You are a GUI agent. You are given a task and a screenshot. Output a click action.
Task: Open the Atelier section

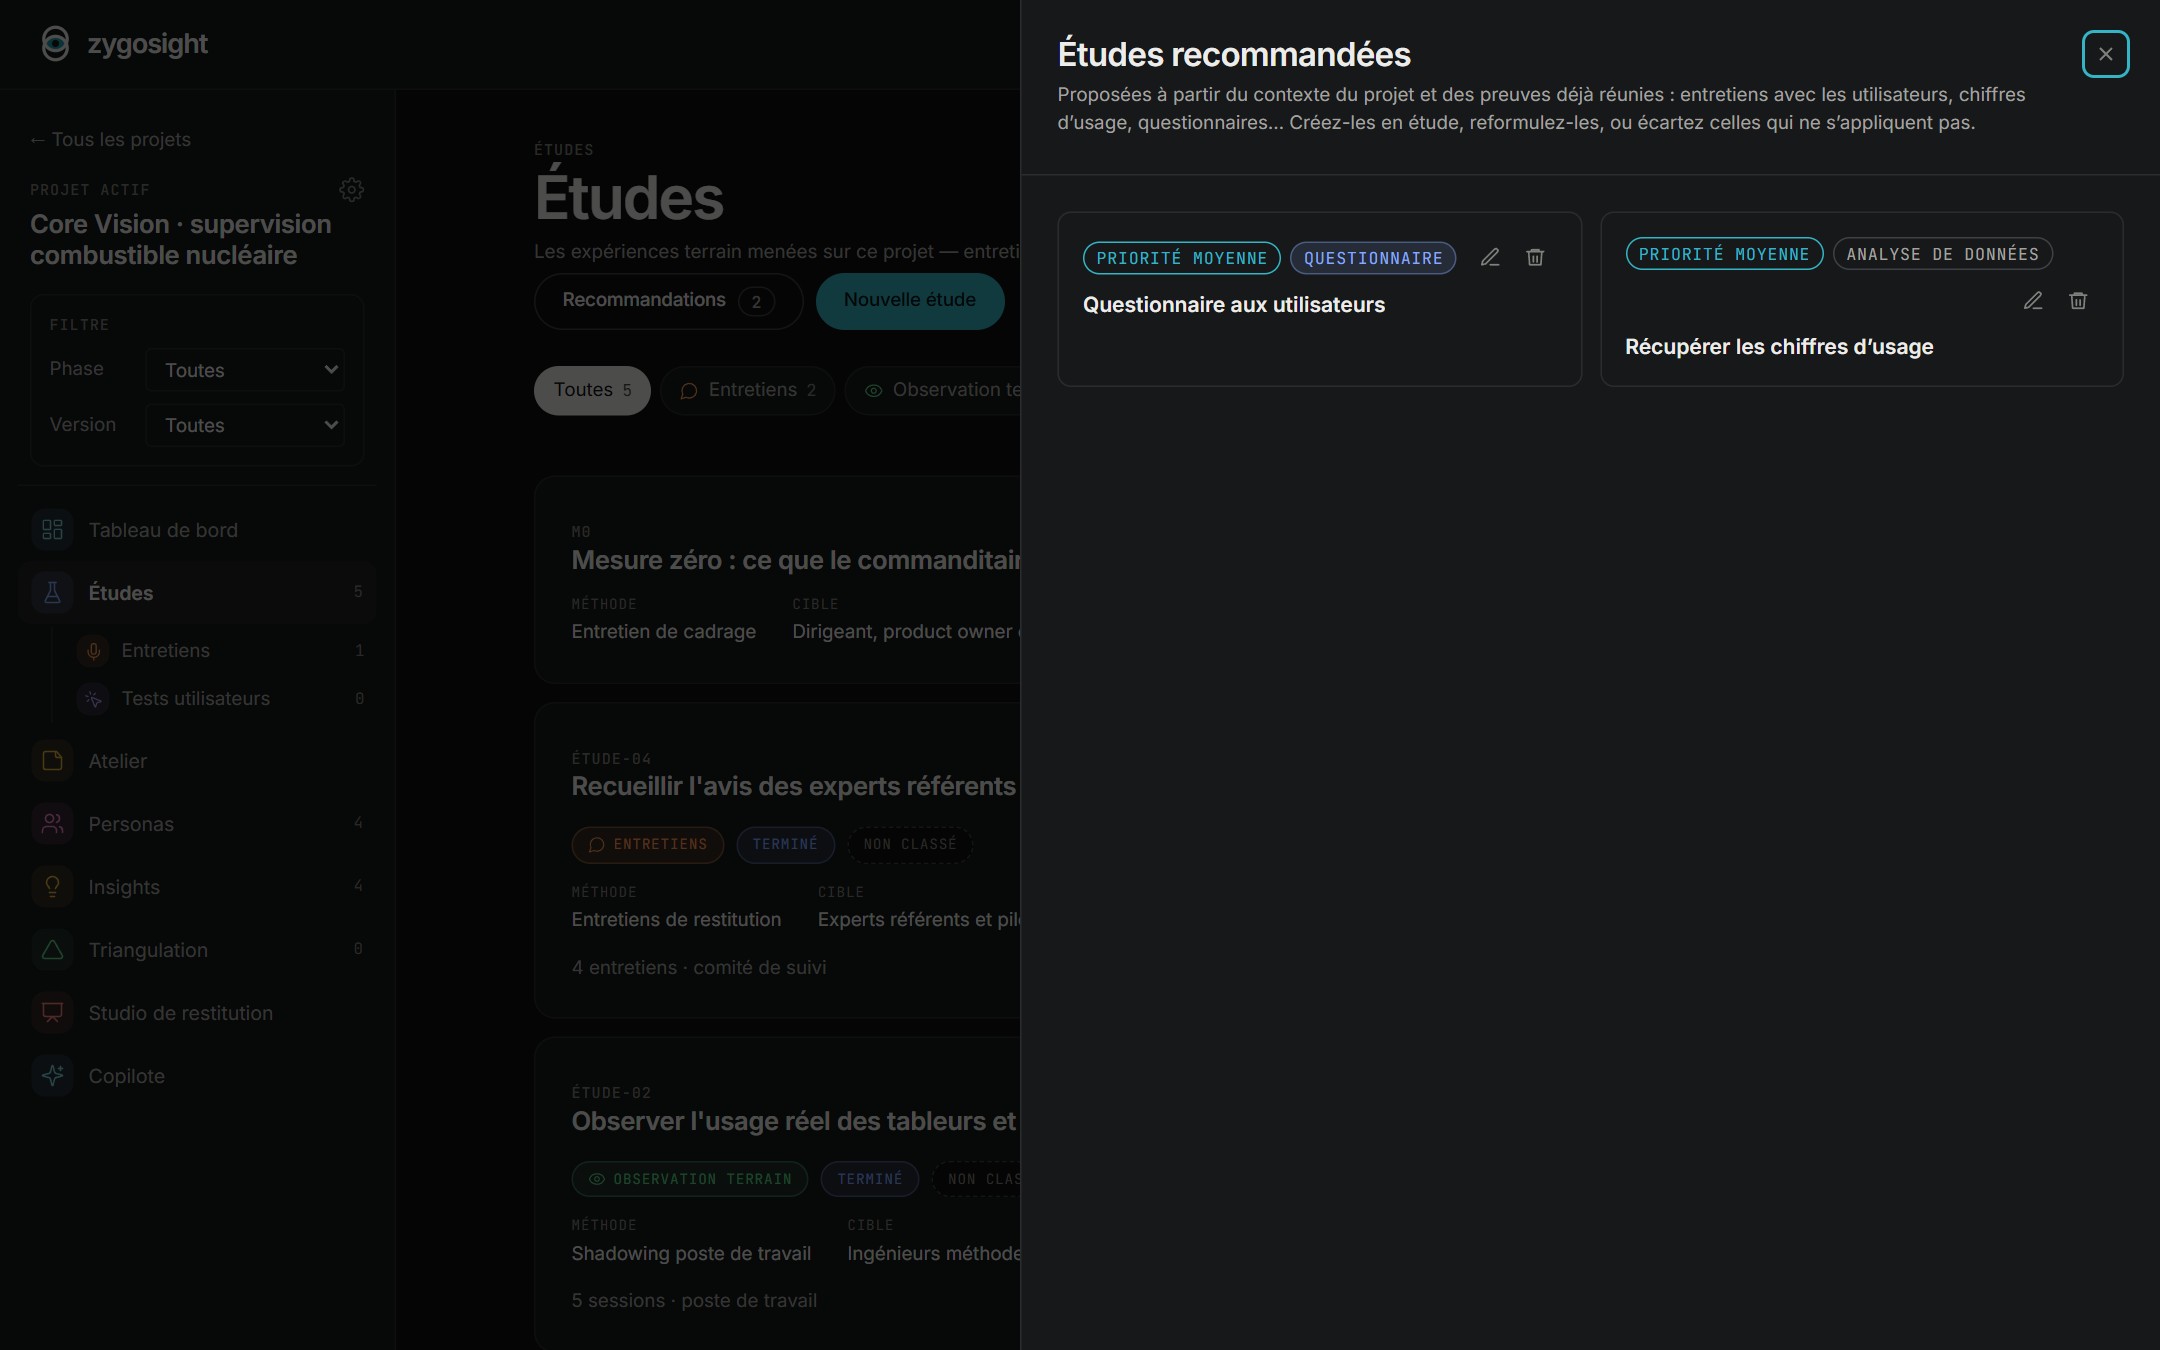pos(197,761)
